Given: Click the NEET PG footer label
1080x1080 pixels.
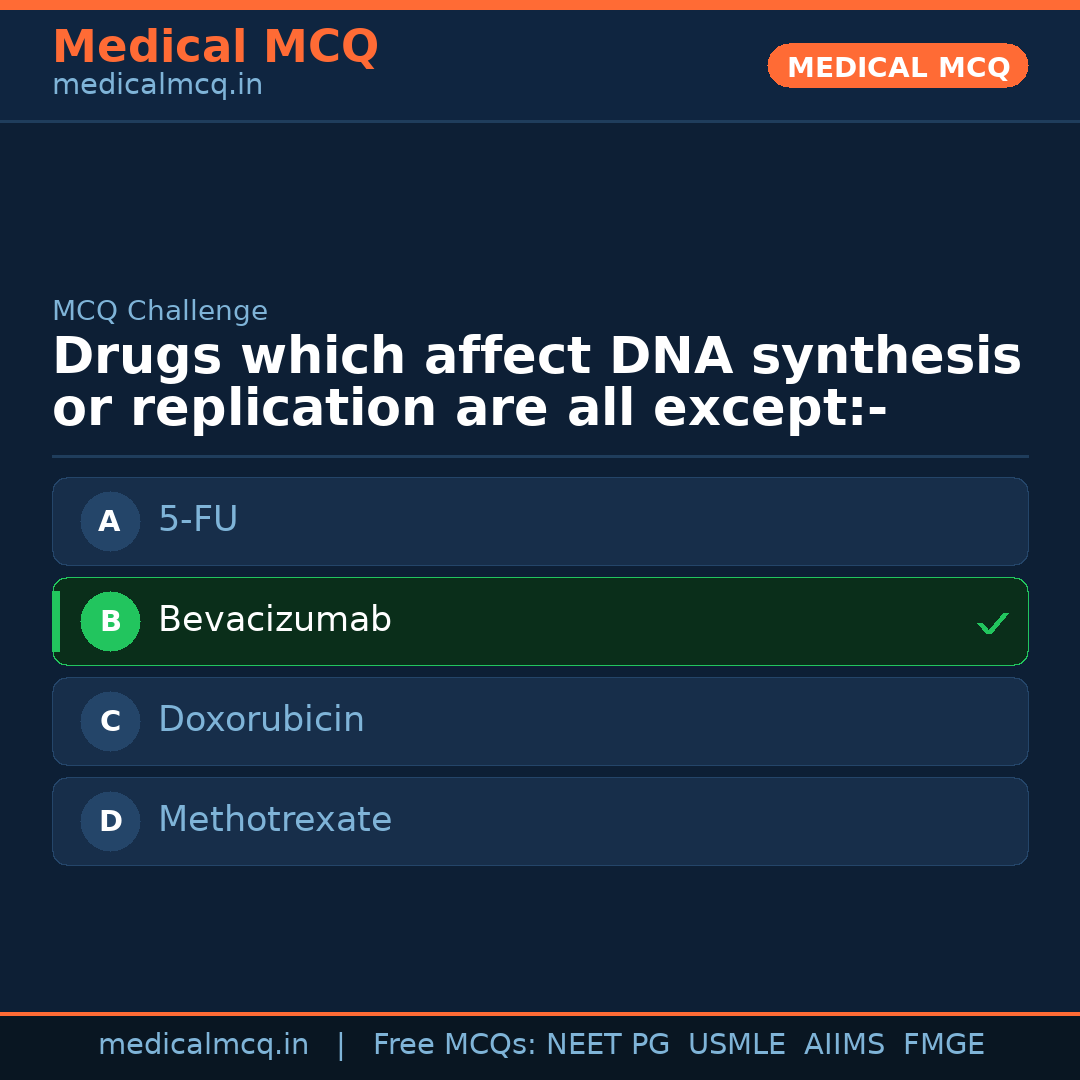Looking at the screenshot, I should (608, 1045).
